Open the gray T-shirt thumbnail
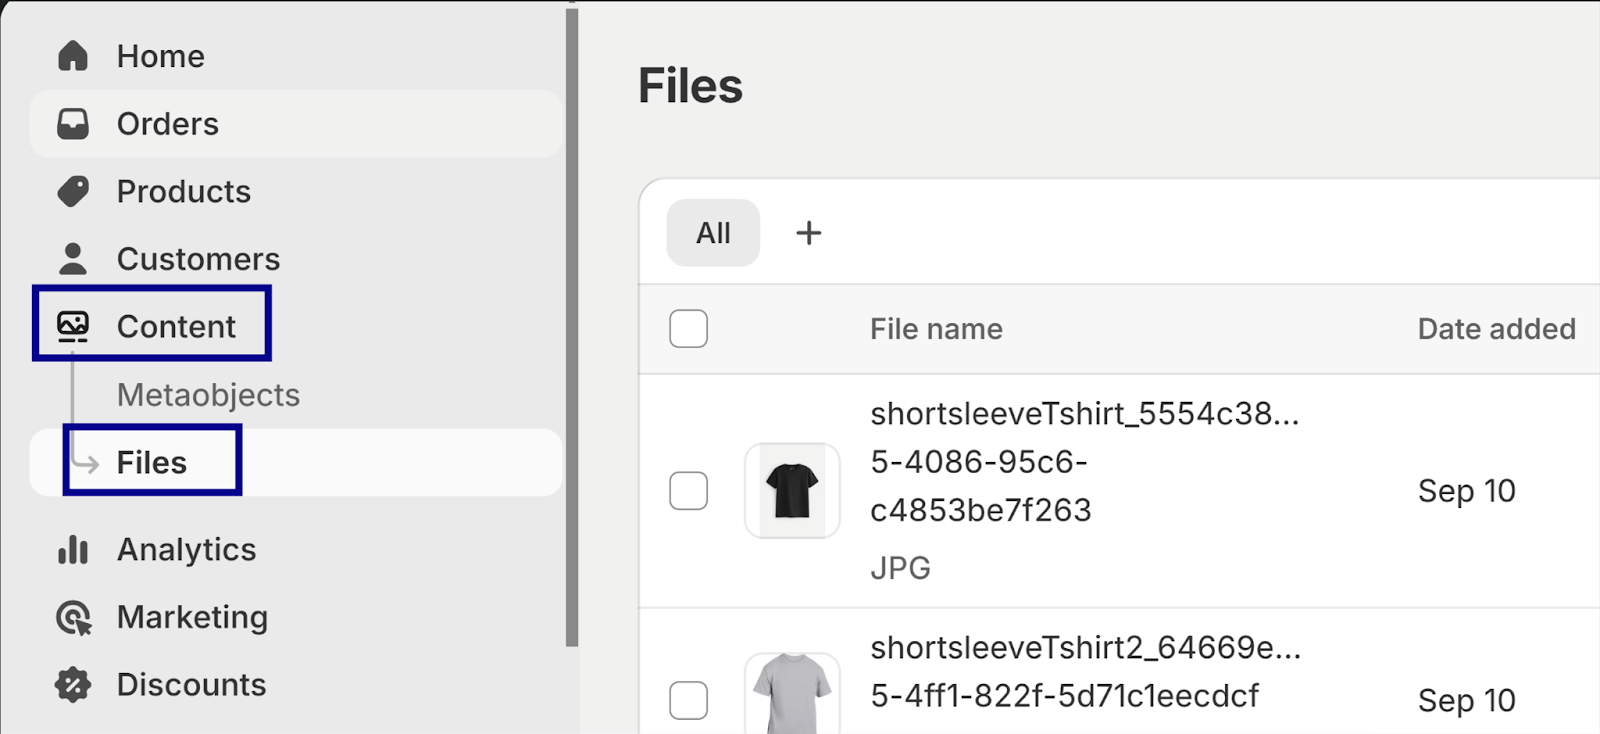 coord(792,694)
